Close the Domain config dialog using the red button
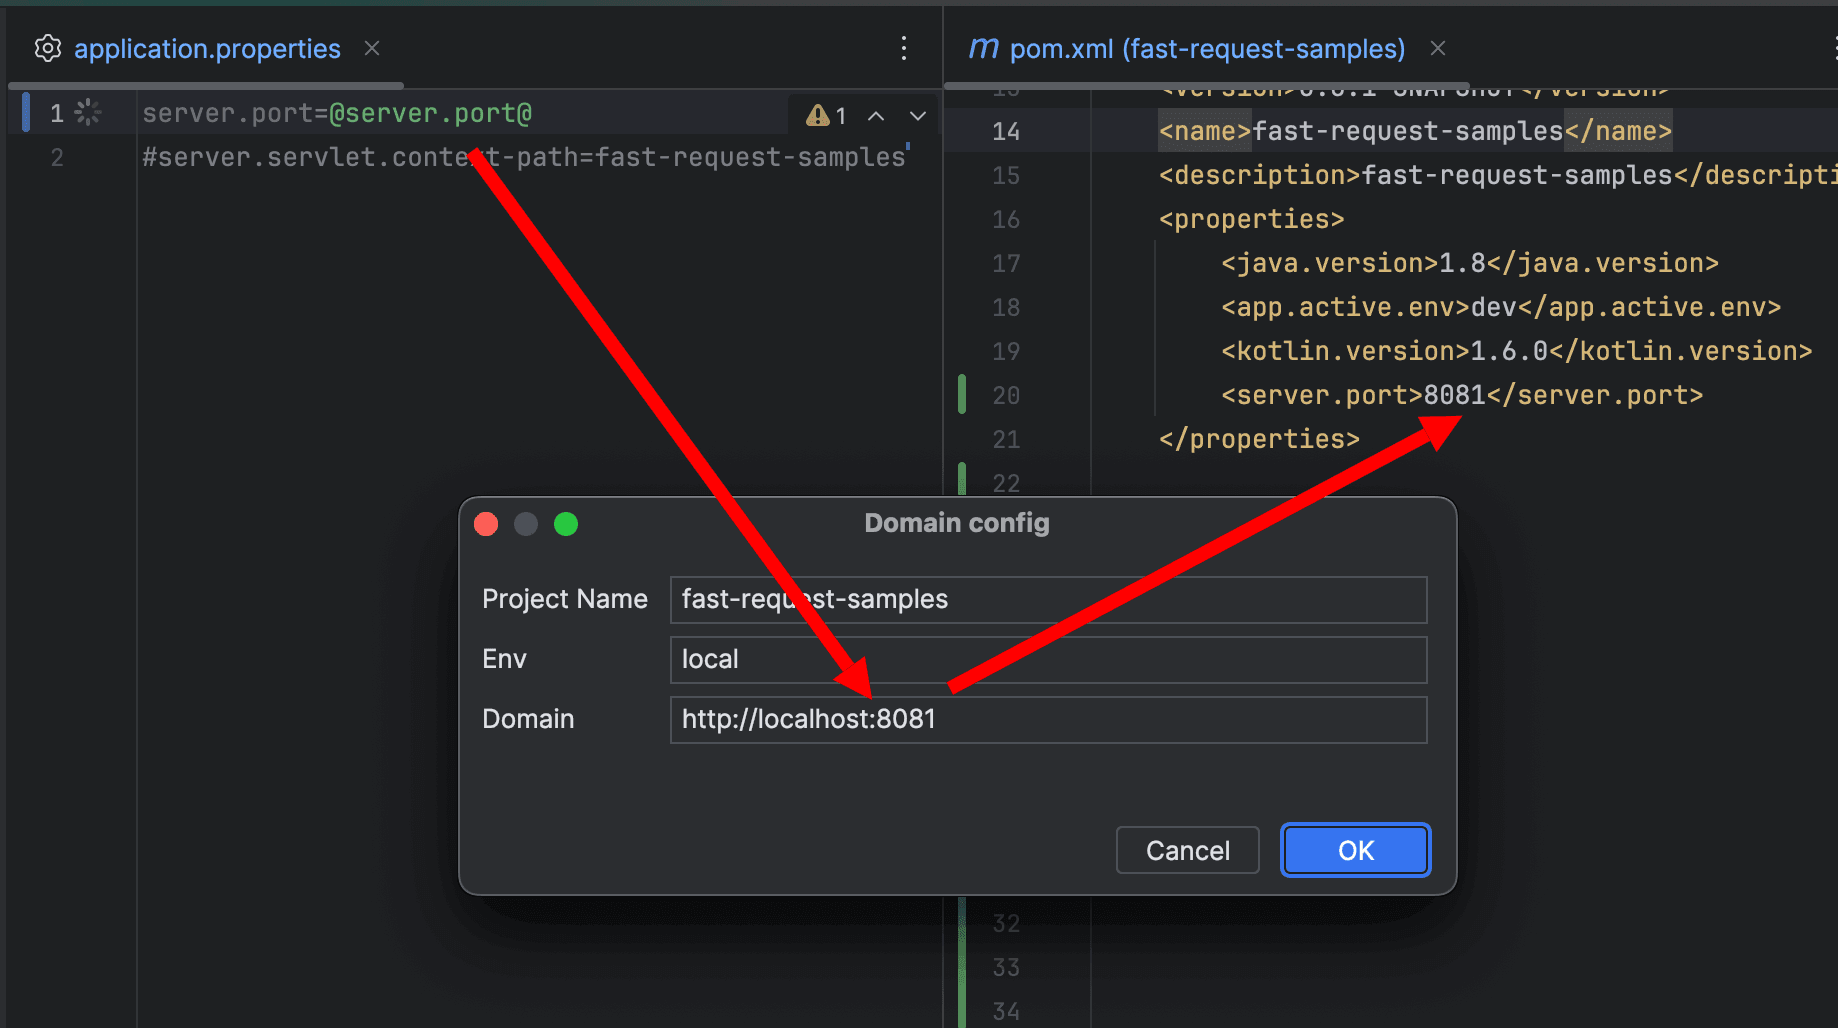Viewport: 1838px width, 1028px height. pos(487,524)
